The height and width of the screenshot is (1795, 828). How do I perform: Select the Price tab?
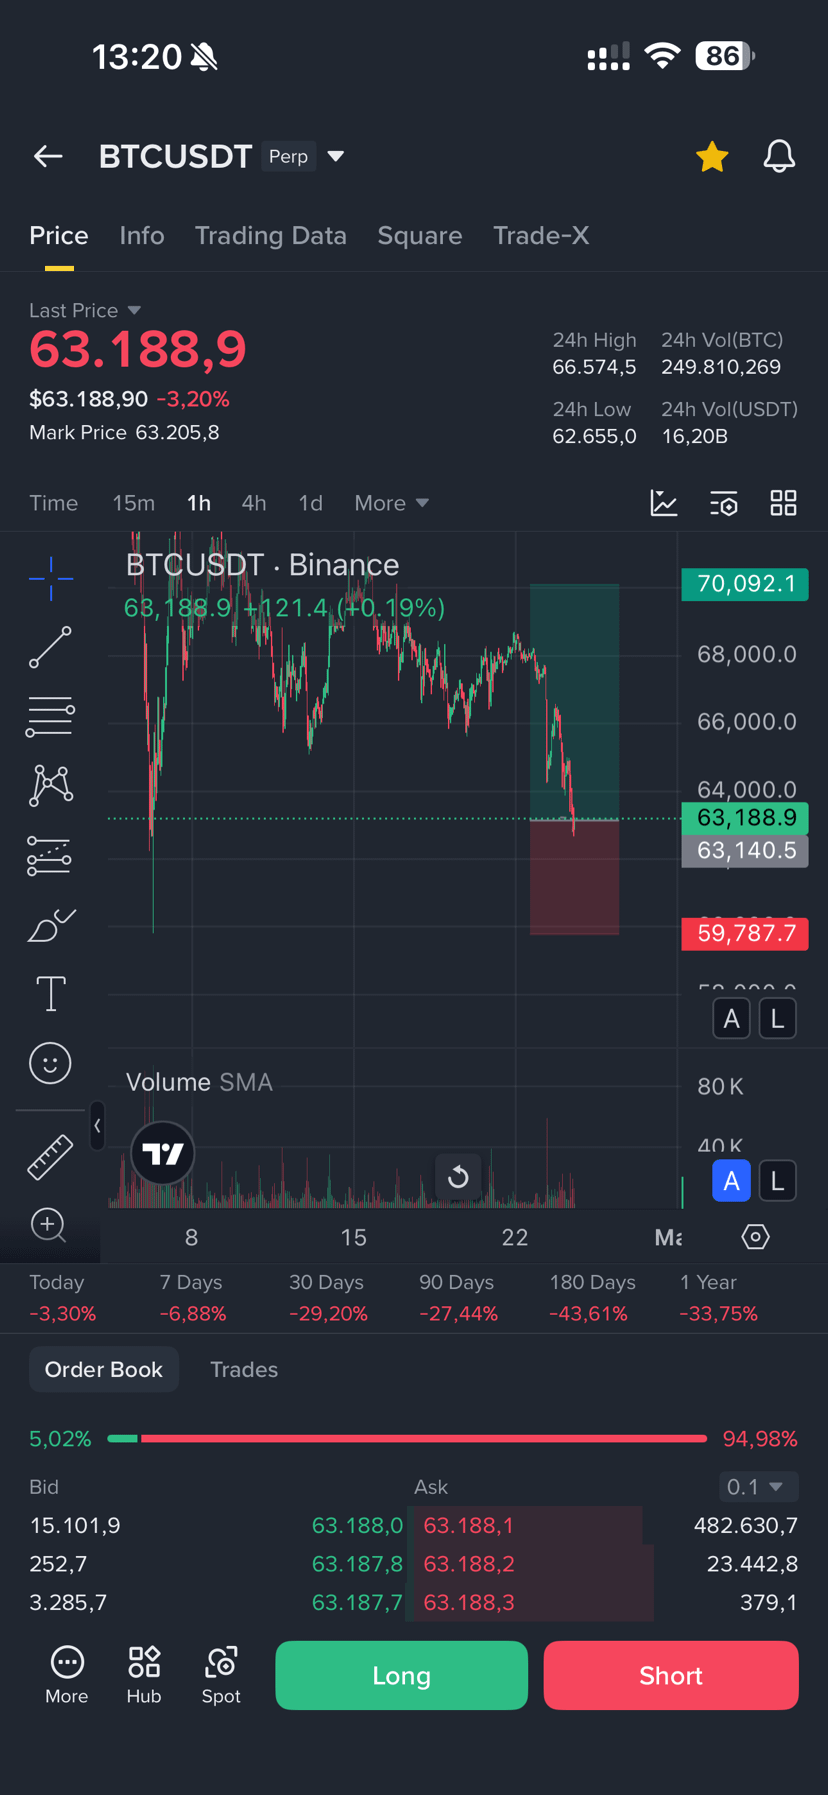pos(59,235)
